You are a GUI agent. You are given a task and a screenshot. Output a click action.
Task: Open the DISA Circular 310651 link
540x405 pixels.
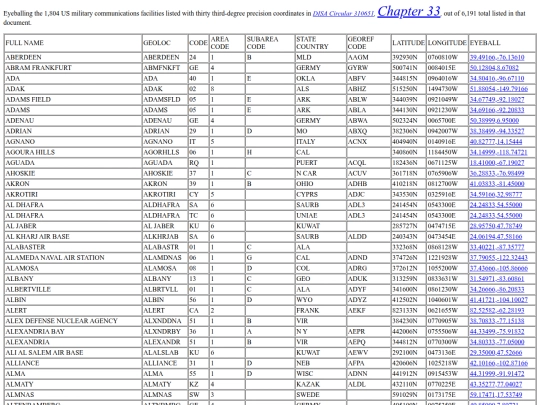(x=343, y=14)
